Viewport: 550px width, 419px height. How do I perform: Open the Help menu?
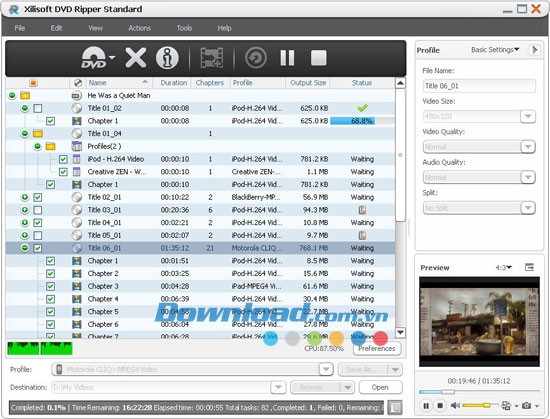(x=224, y=28)
